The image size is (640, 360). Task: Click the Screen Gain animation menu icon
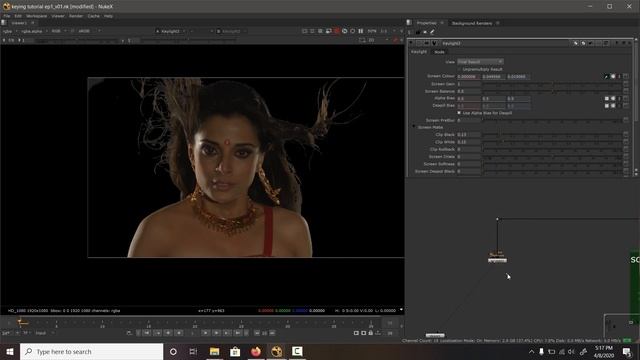click(x=626, y=84)
